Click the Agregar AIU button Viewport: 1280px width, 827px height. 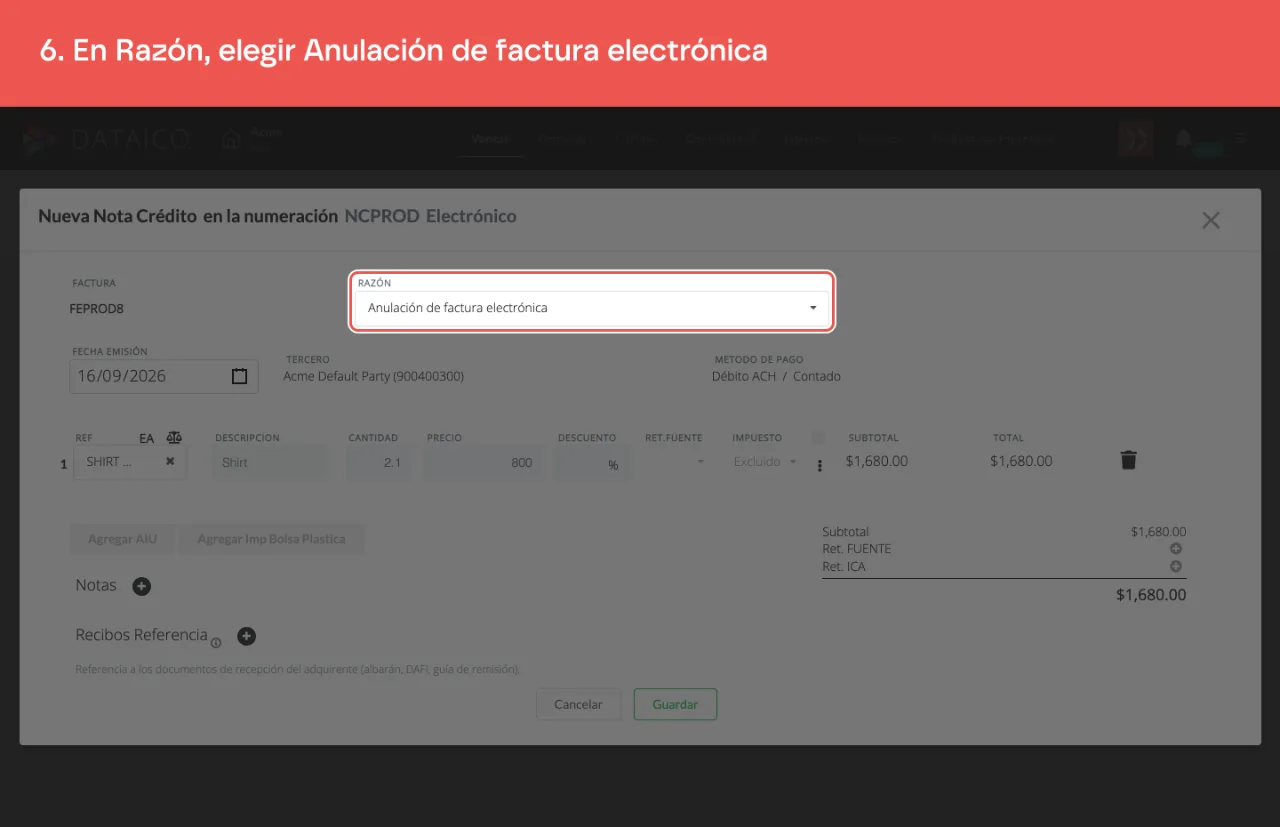coord(123,539)
